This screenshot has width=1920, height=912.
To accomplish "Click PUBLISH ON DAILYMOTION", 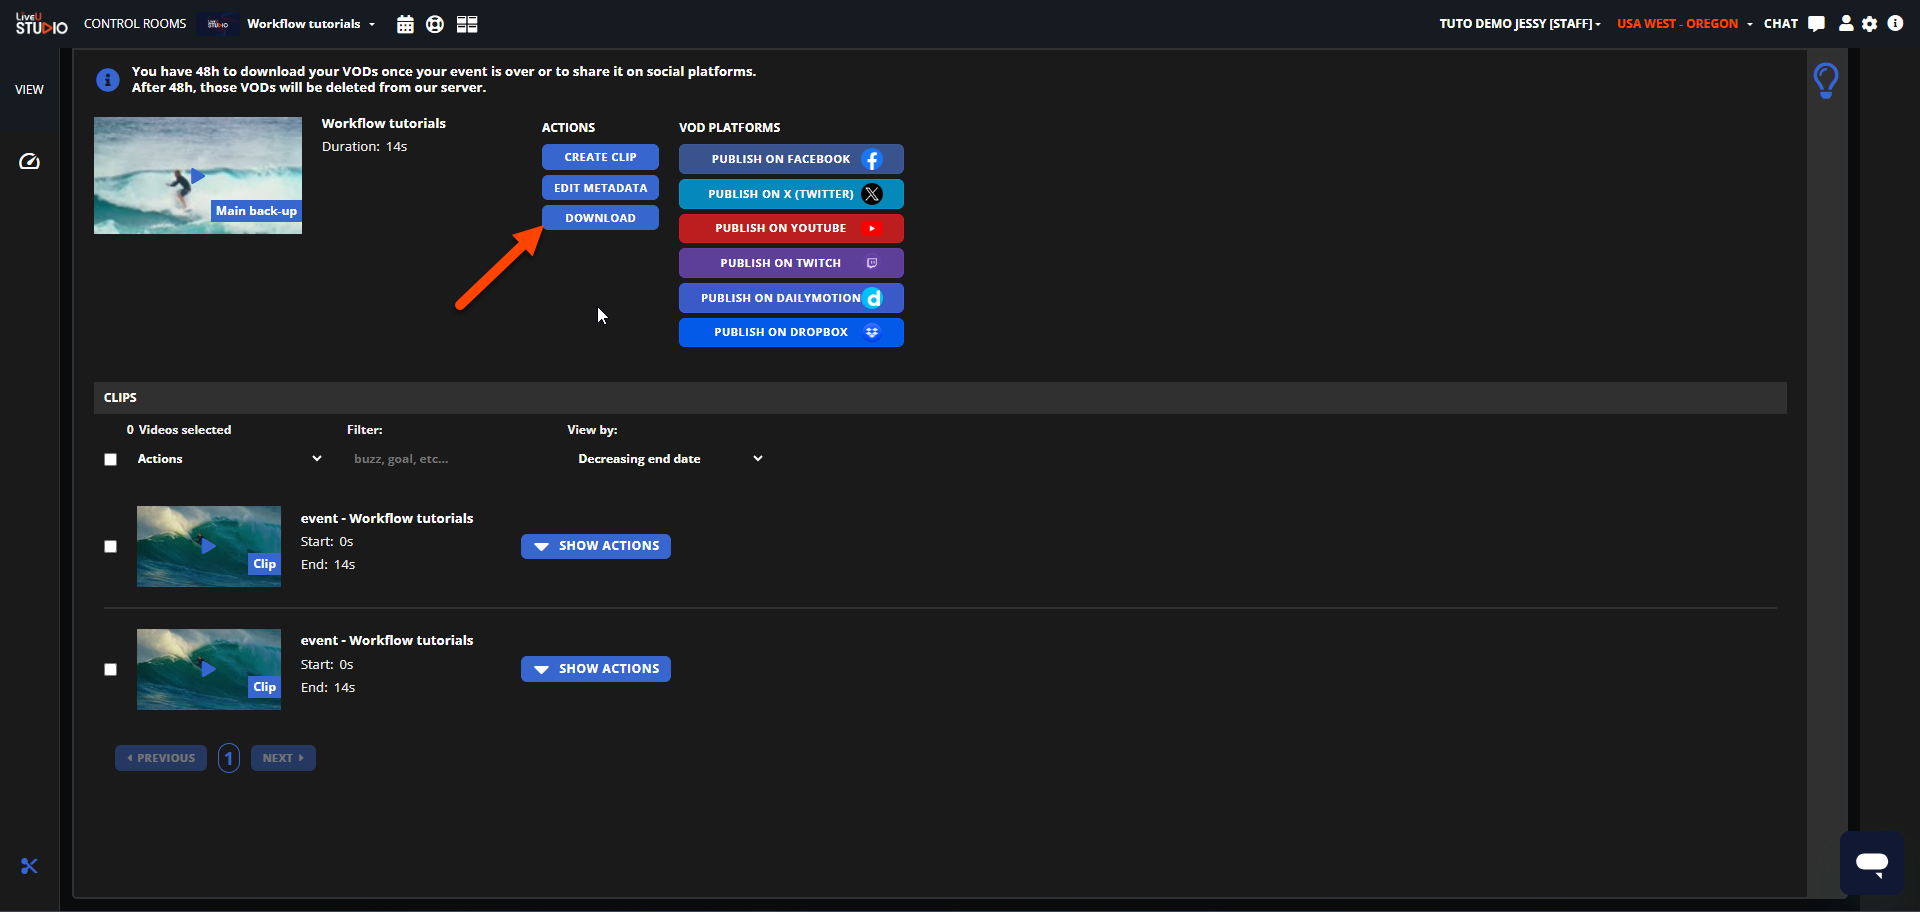I will click(x=791, y=298).
